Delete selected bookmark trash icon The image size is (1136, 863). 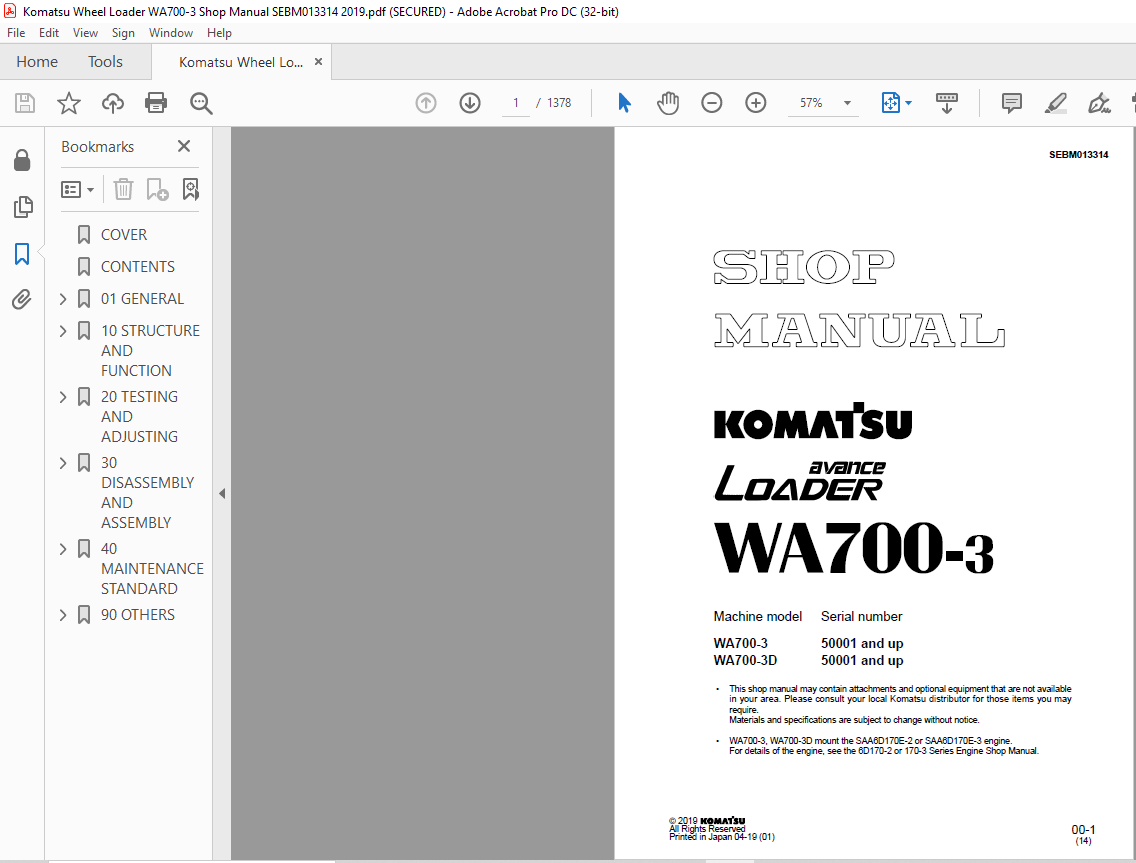(x=123, y=190)
